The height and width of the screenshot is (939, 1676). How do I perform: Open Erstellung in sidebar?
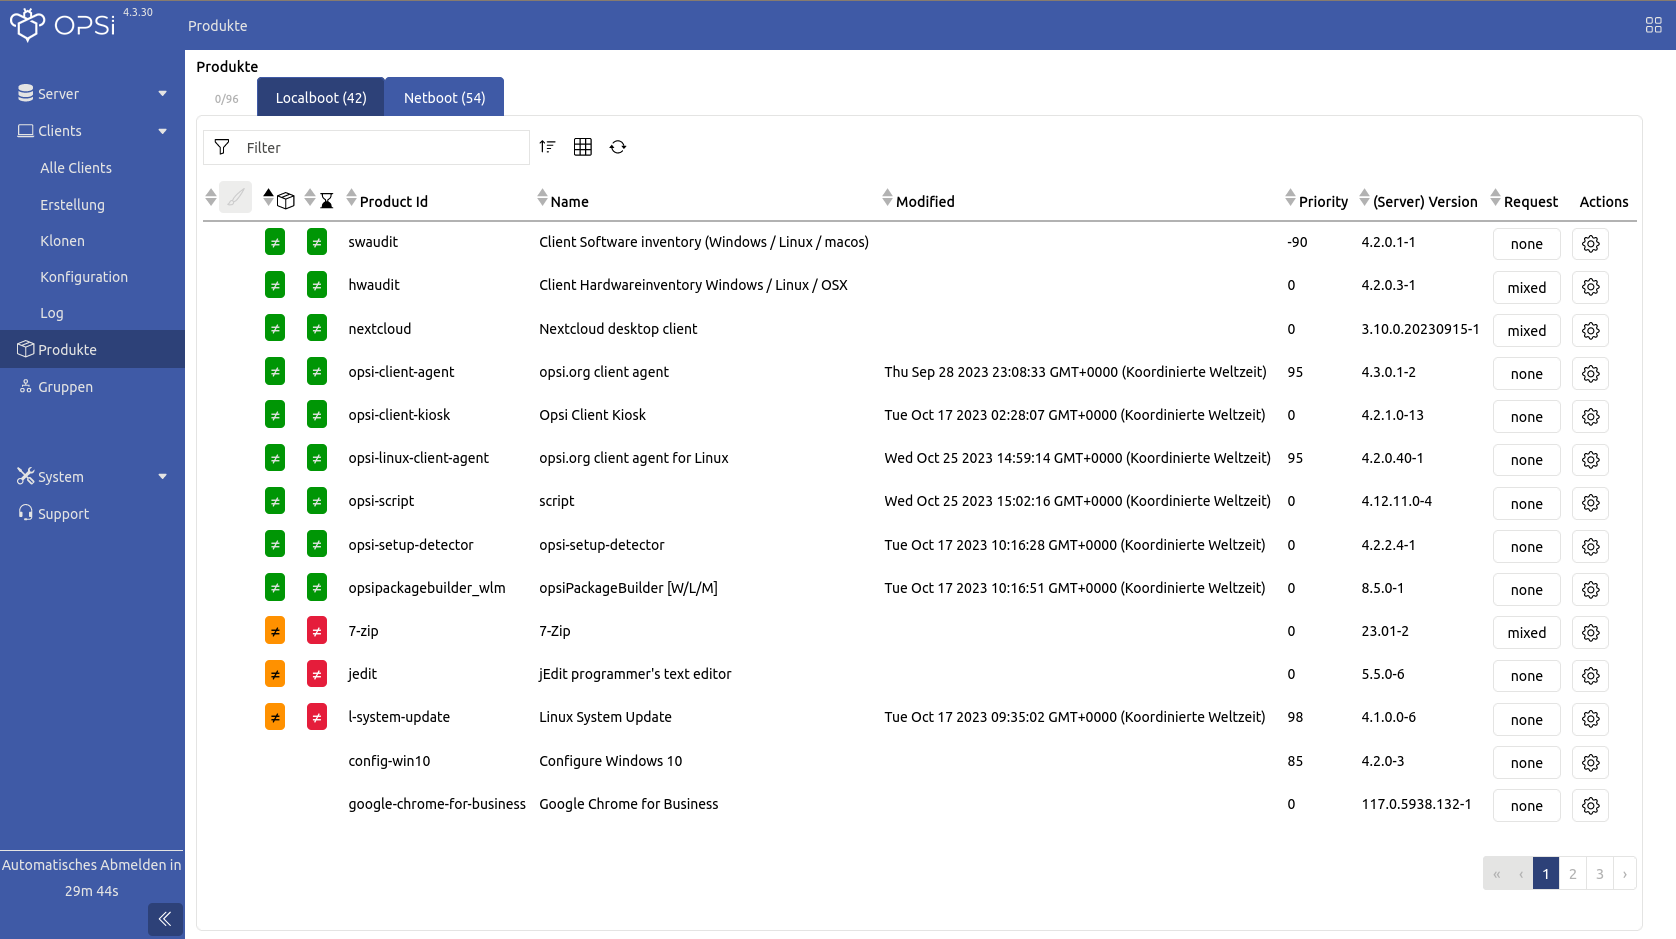72,205
